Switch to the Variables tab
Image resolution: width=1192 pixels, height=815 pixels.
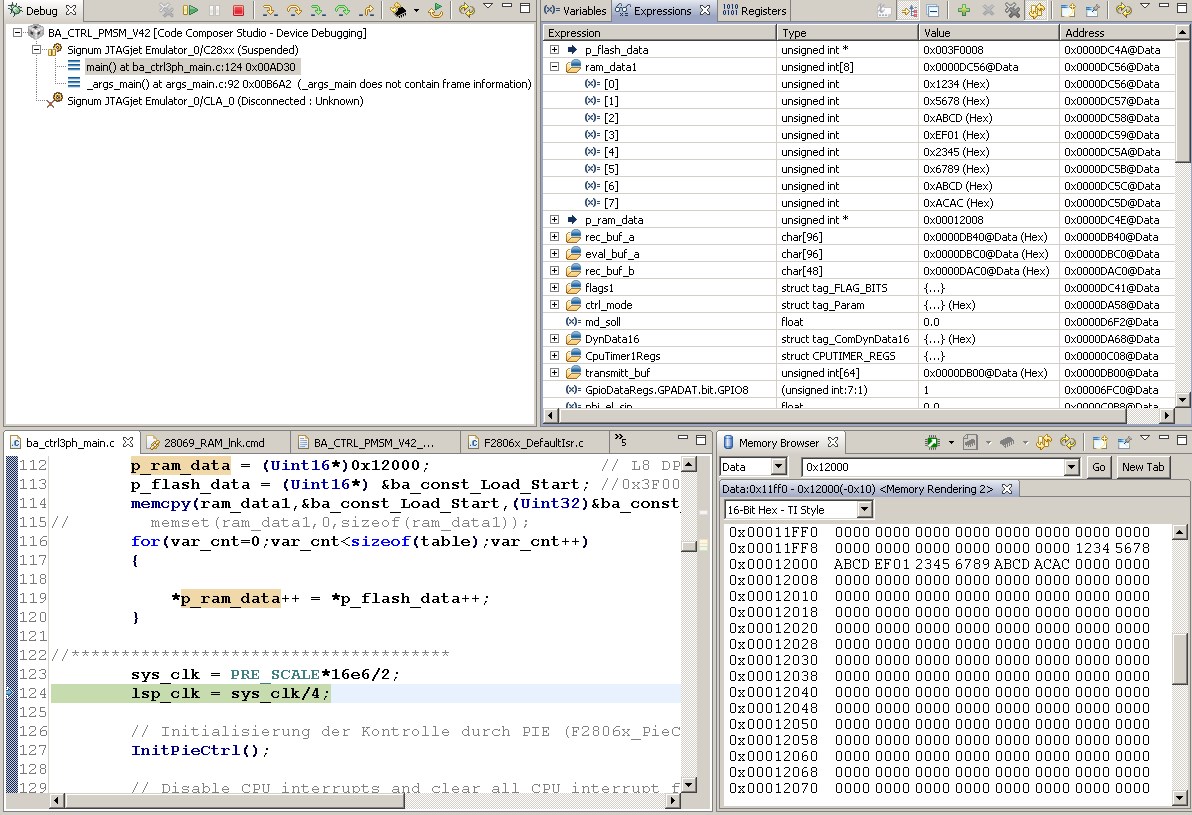575,11
